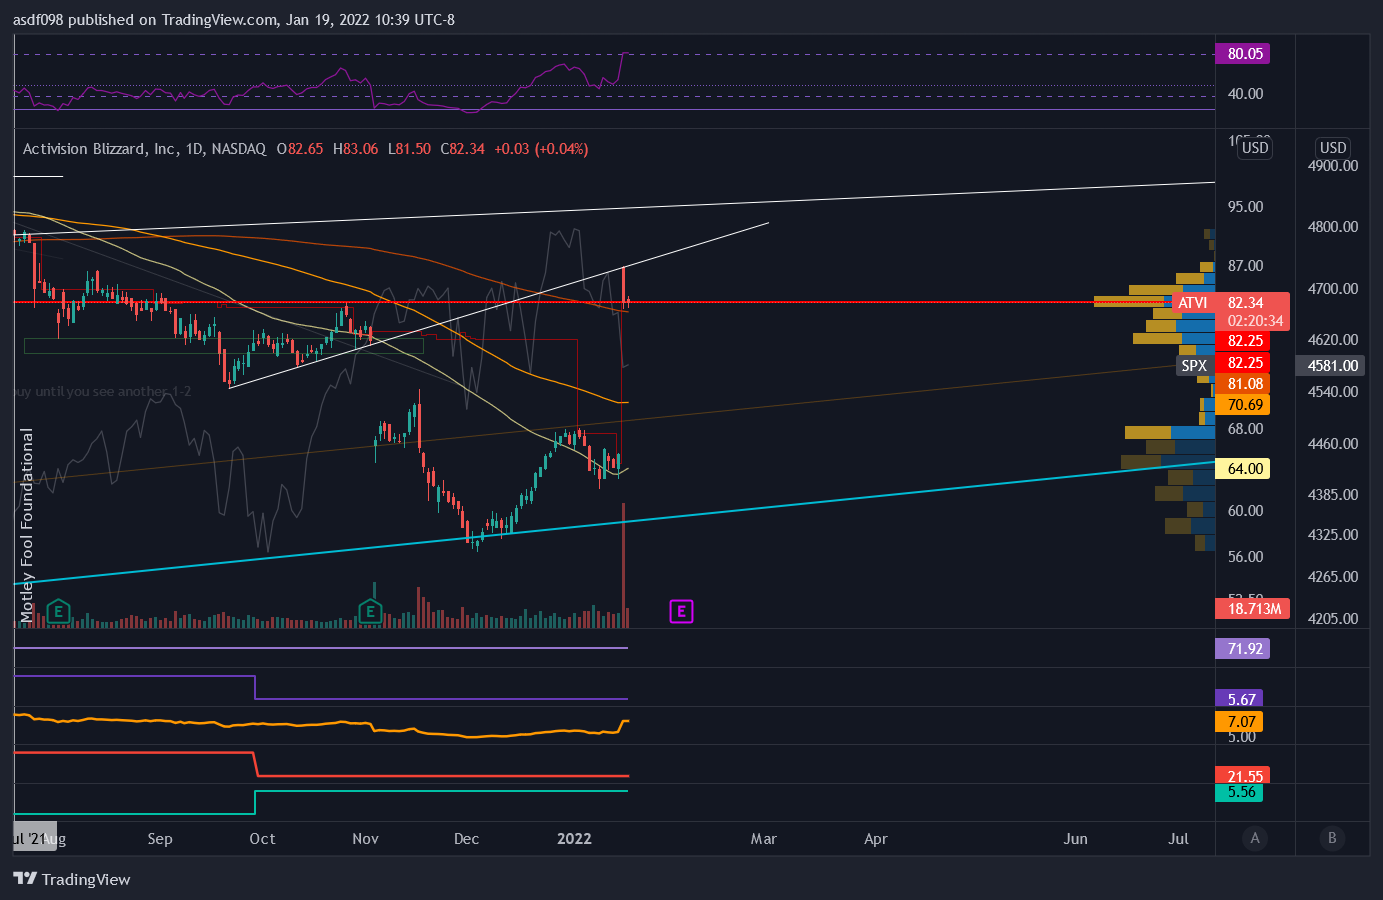Image resolution: width=1383 pixels, height=900 pixels.
Task: Click the 2022 label on the time axis
Action: (x=574, y=838)
